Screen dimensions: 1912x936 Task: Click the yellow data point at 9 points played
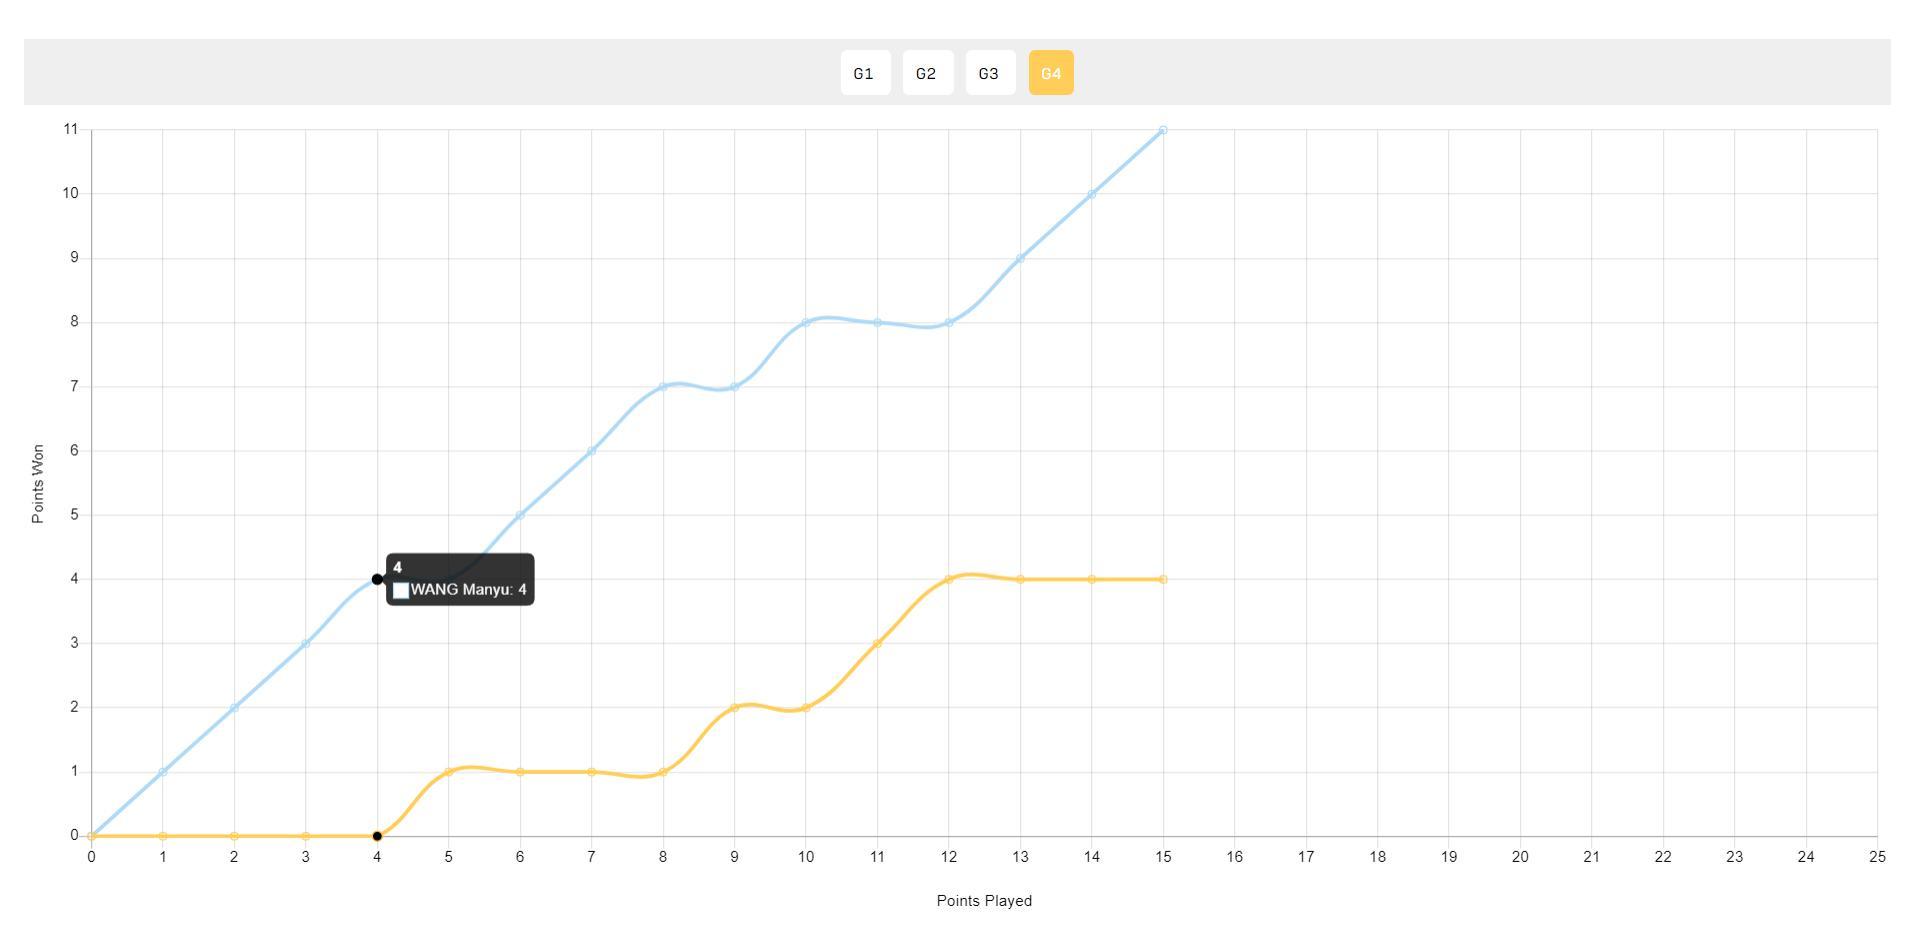tap(735, 708)
